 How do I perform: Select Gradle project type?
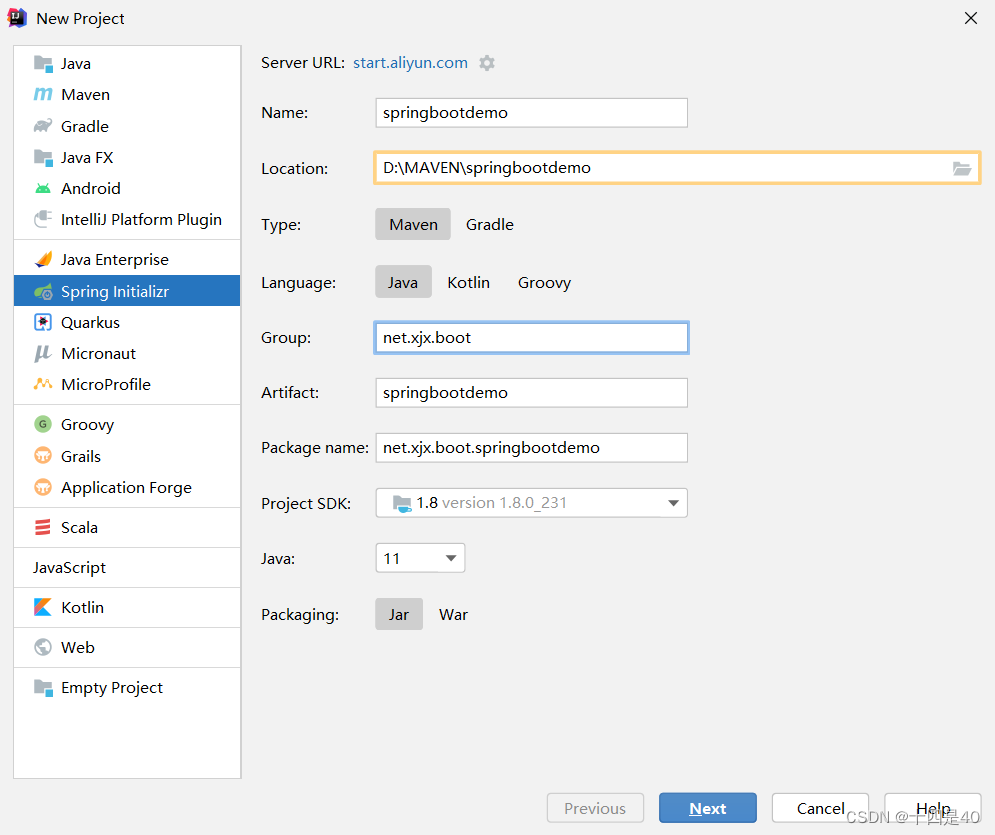click(x=490, y=224)
